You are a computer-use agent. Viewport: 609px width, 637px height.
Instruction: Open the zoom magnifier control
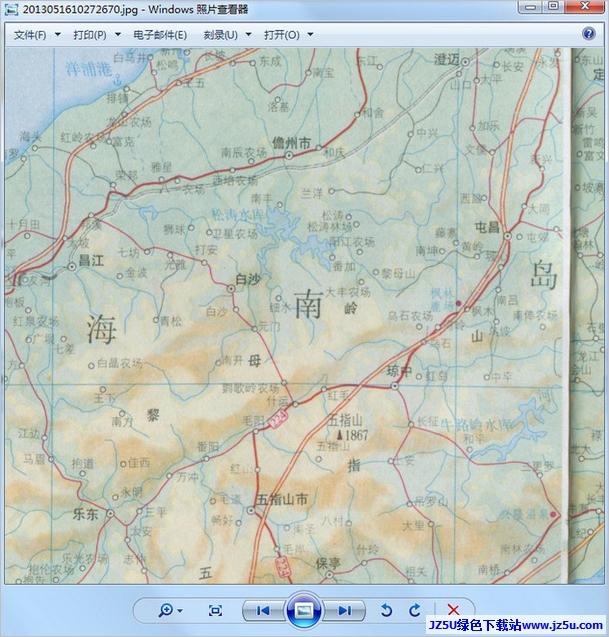coord(165,610)
